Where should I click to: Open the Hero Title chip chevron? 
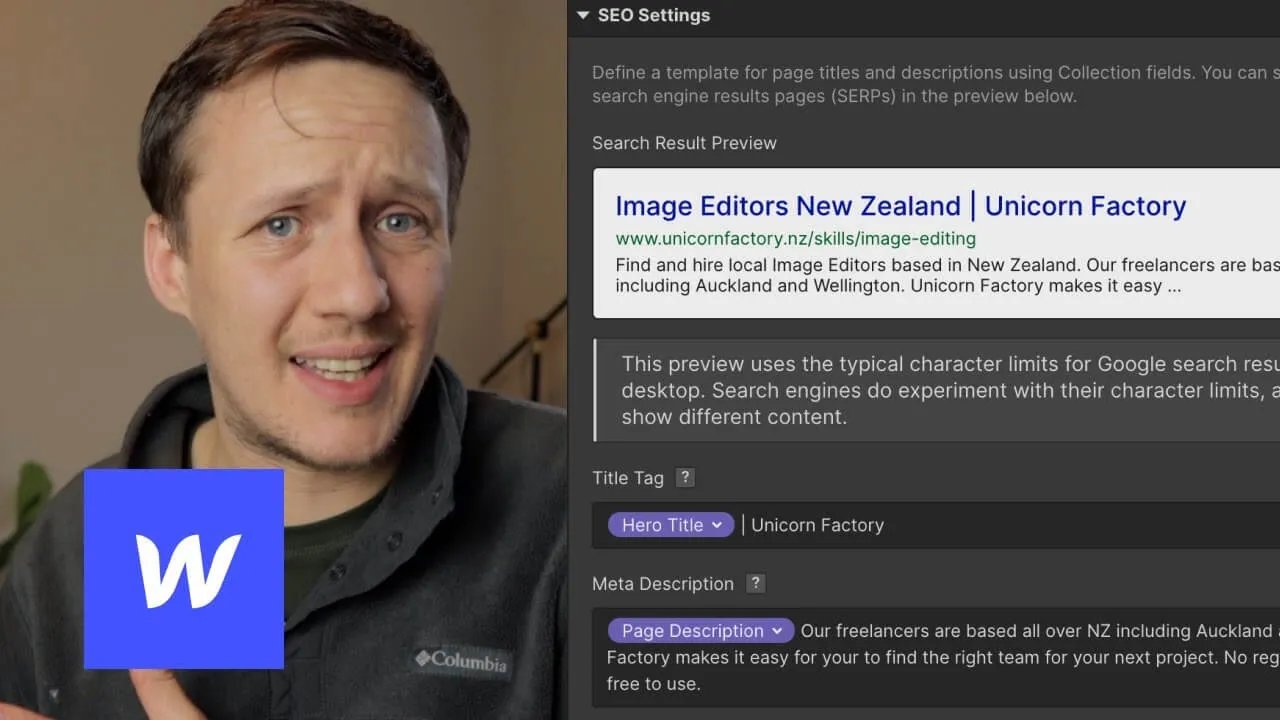pyautogui.click(x=717, y=525)
